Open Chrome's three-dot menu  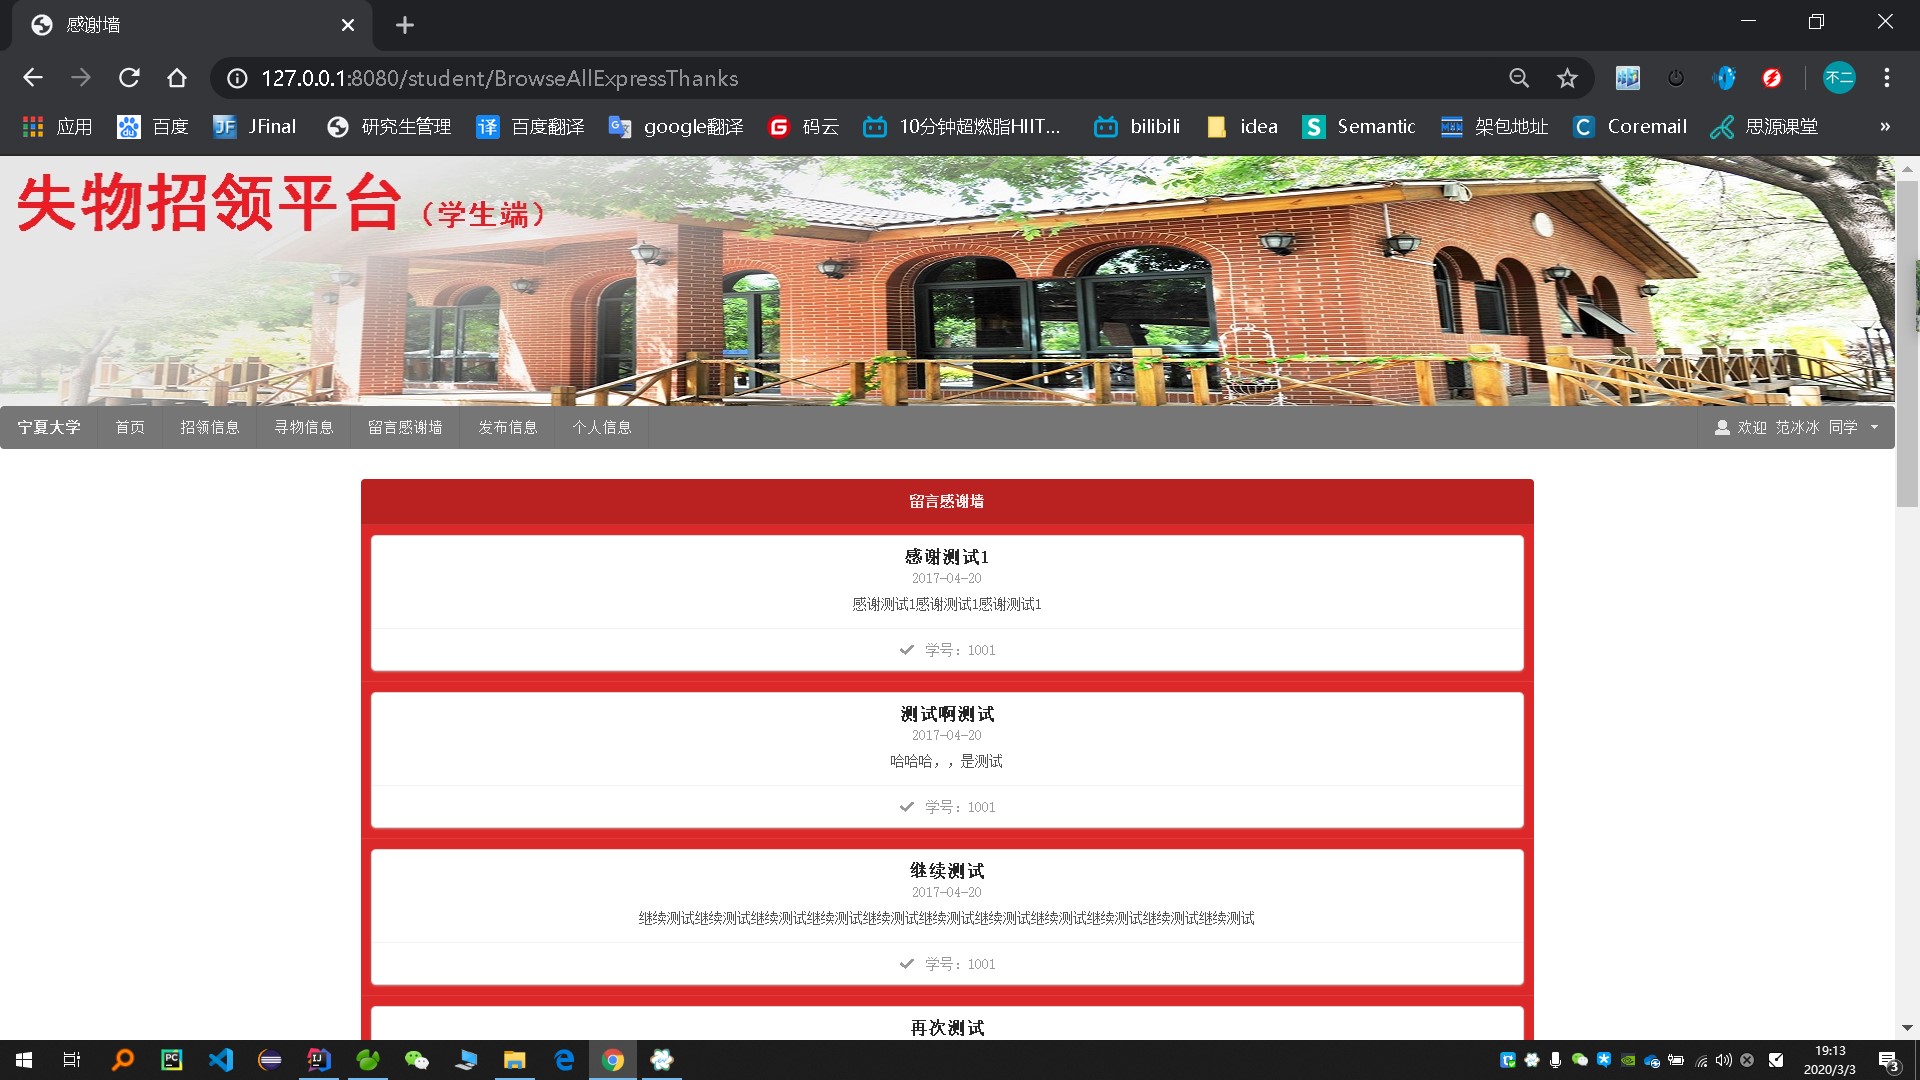coord(1886,78)
